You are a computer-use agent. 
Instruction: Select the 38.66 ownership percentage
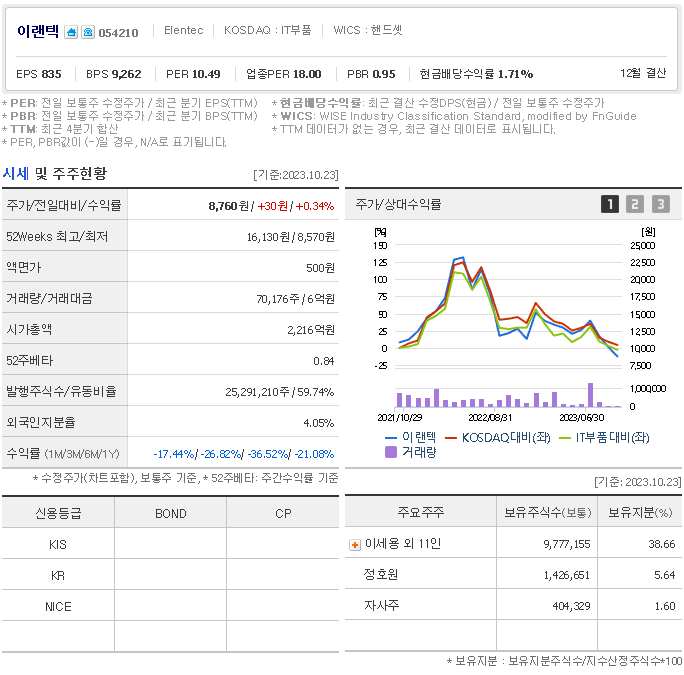pyautogui.click(x=661, y=544)
